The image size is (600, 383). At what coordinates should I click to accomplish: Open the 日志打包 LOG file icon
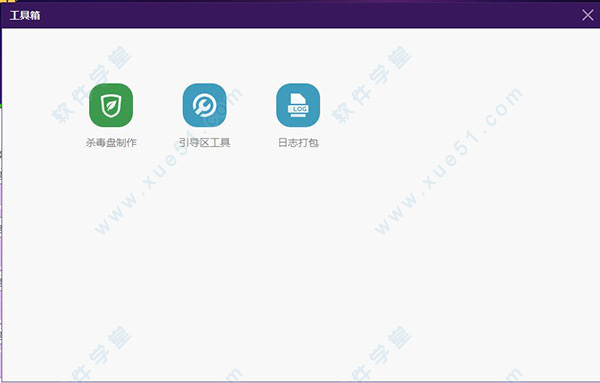[298, 105]
